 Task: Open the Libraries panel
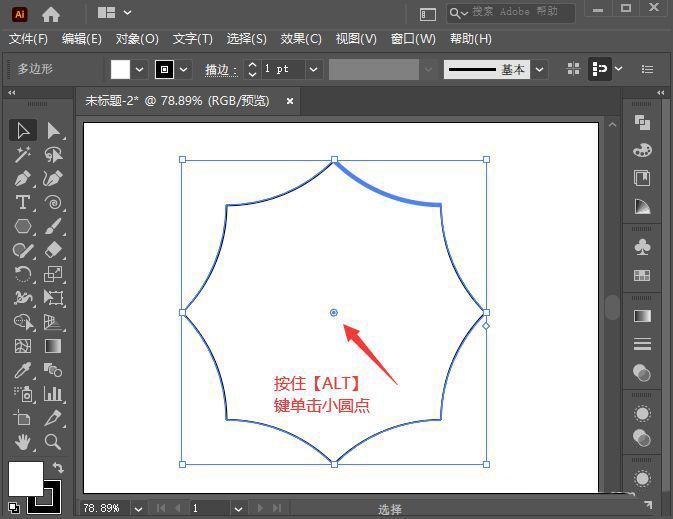point(642,178)
